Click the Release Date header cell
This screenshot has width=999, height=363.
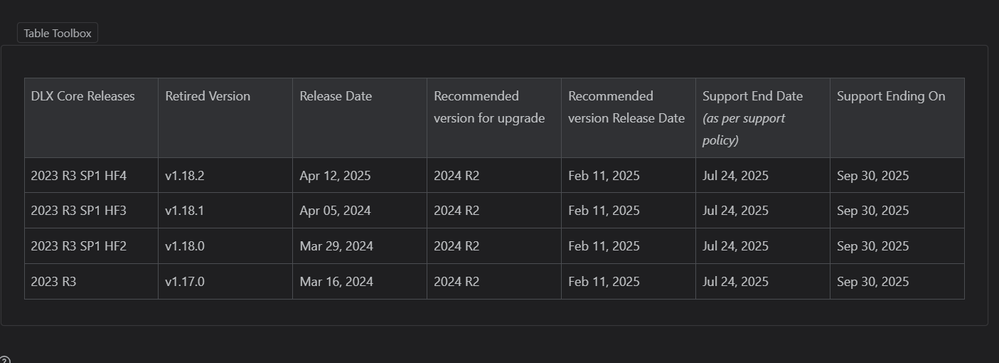coord(360,118)
